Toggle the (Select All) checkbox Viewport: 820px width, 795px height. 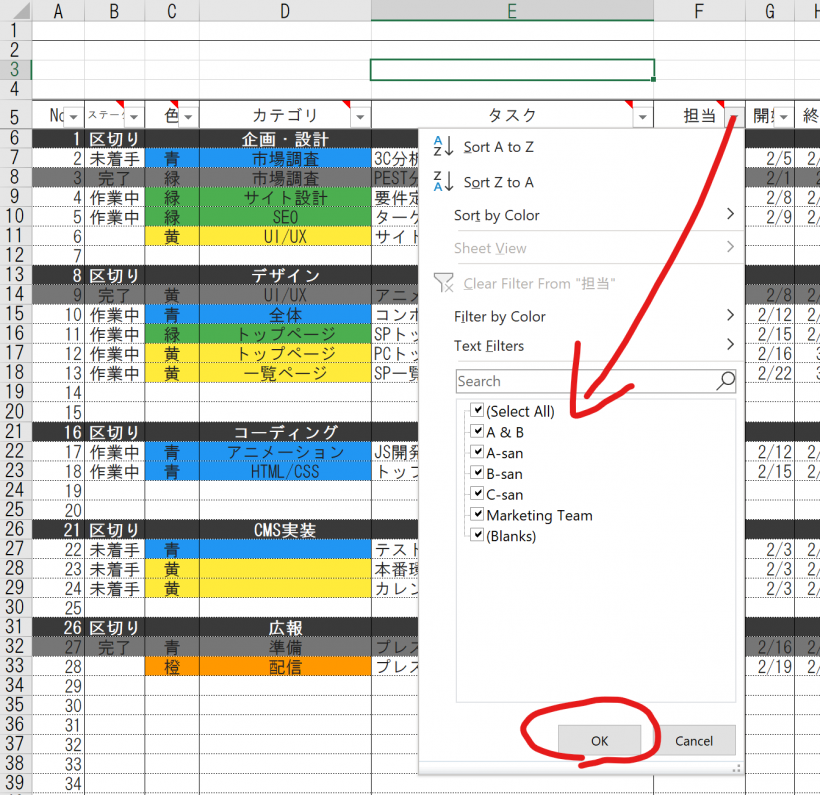pyautogui.click(x=477, y=411)
